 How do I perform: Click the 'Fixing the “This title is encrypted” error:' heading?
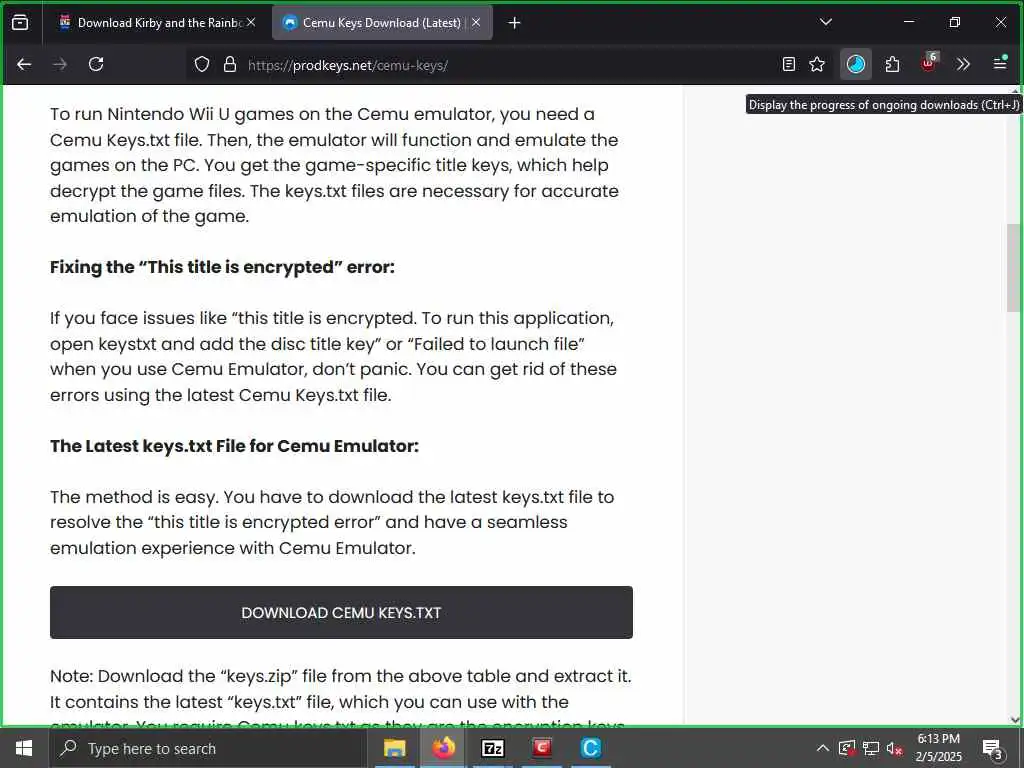point(222,267)
